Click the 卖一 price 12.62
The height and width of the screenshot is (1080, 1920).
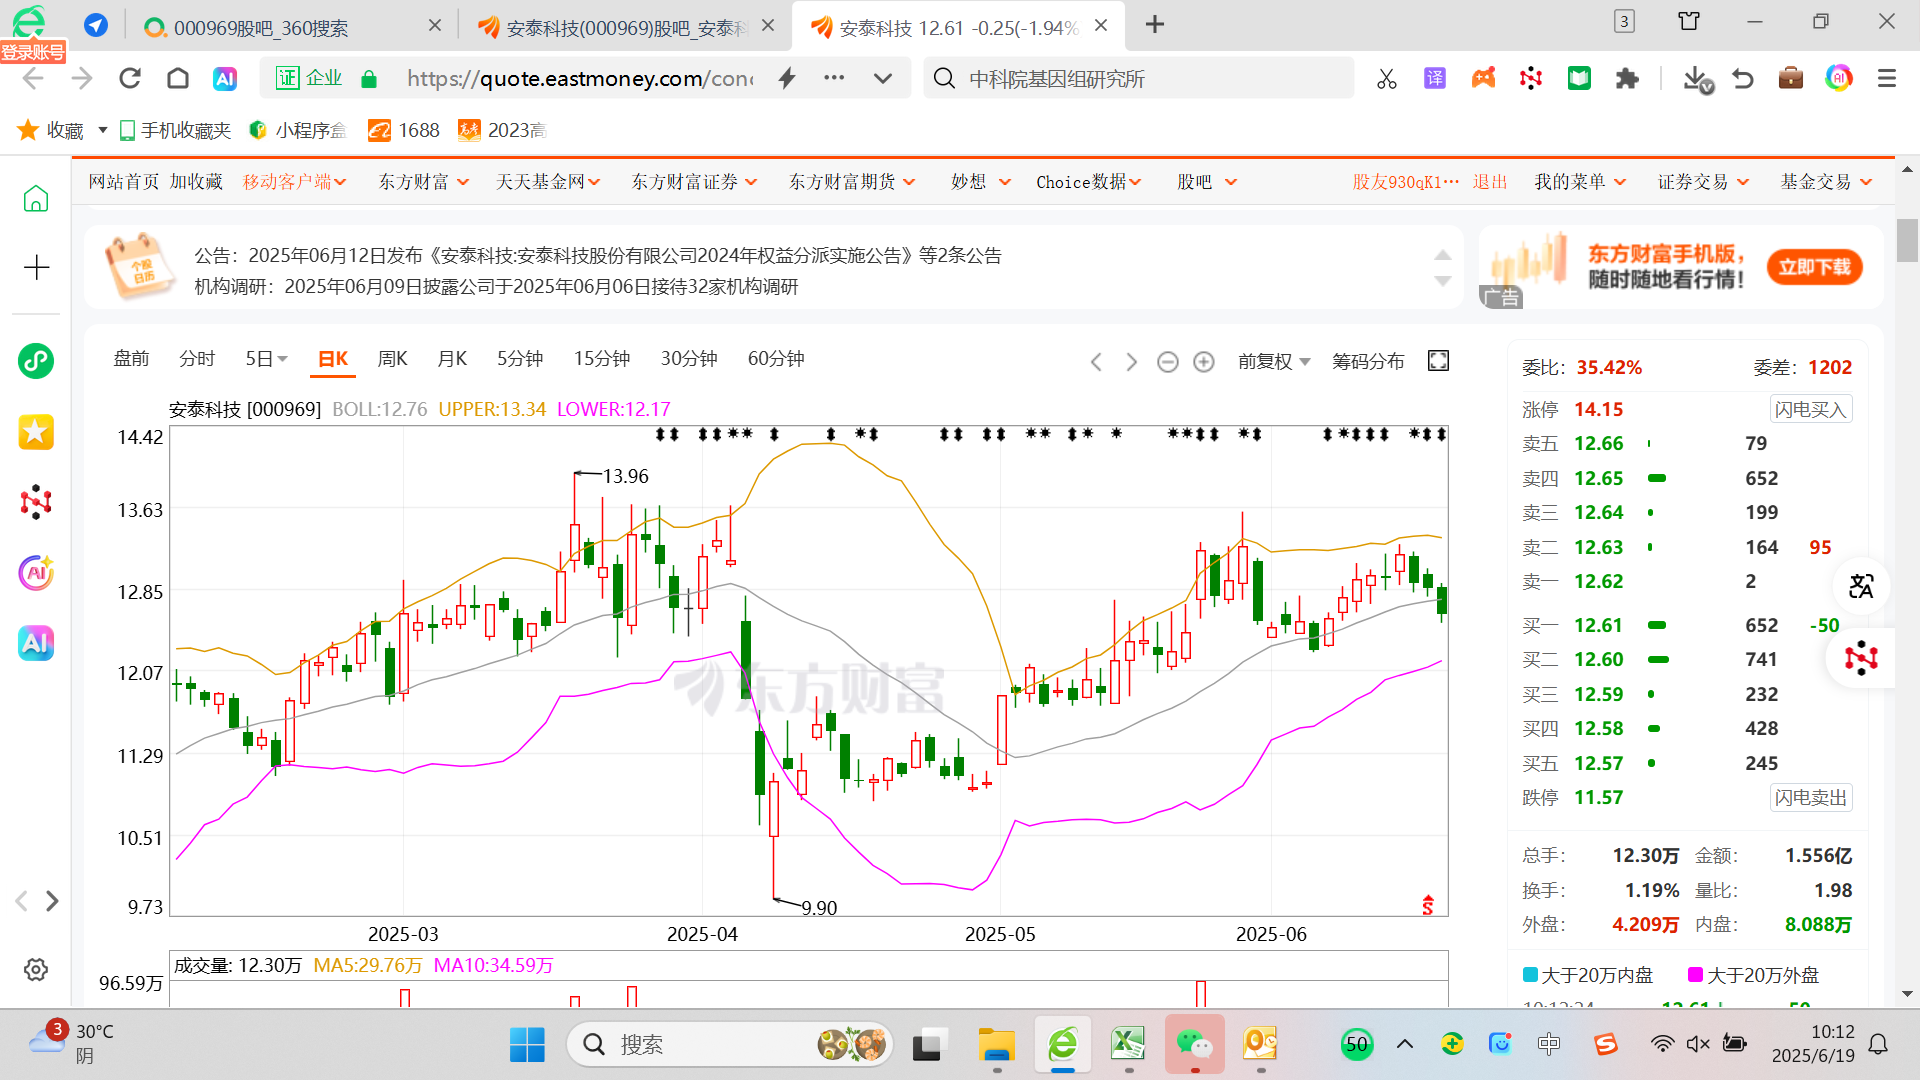coord(1598,582)
